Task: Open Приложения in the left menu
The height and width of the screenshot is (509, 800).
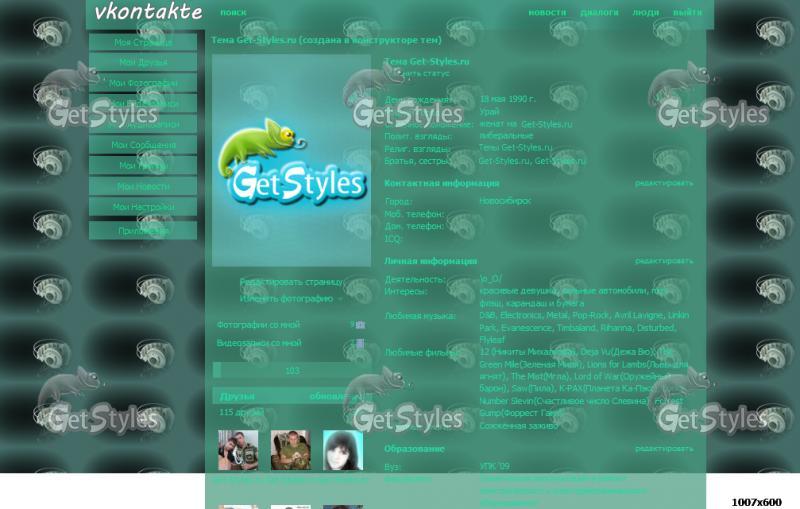Action: pyautogui.click(x=143, y=231)
